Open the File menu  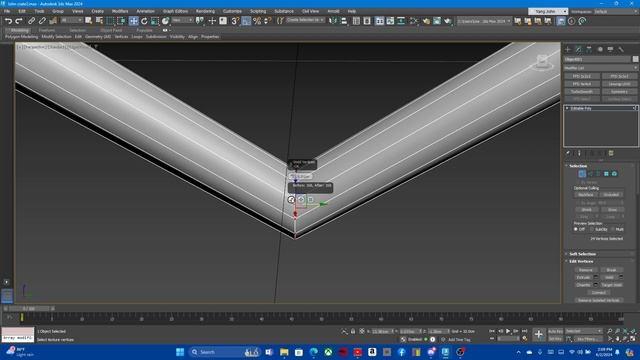(7, 11)
